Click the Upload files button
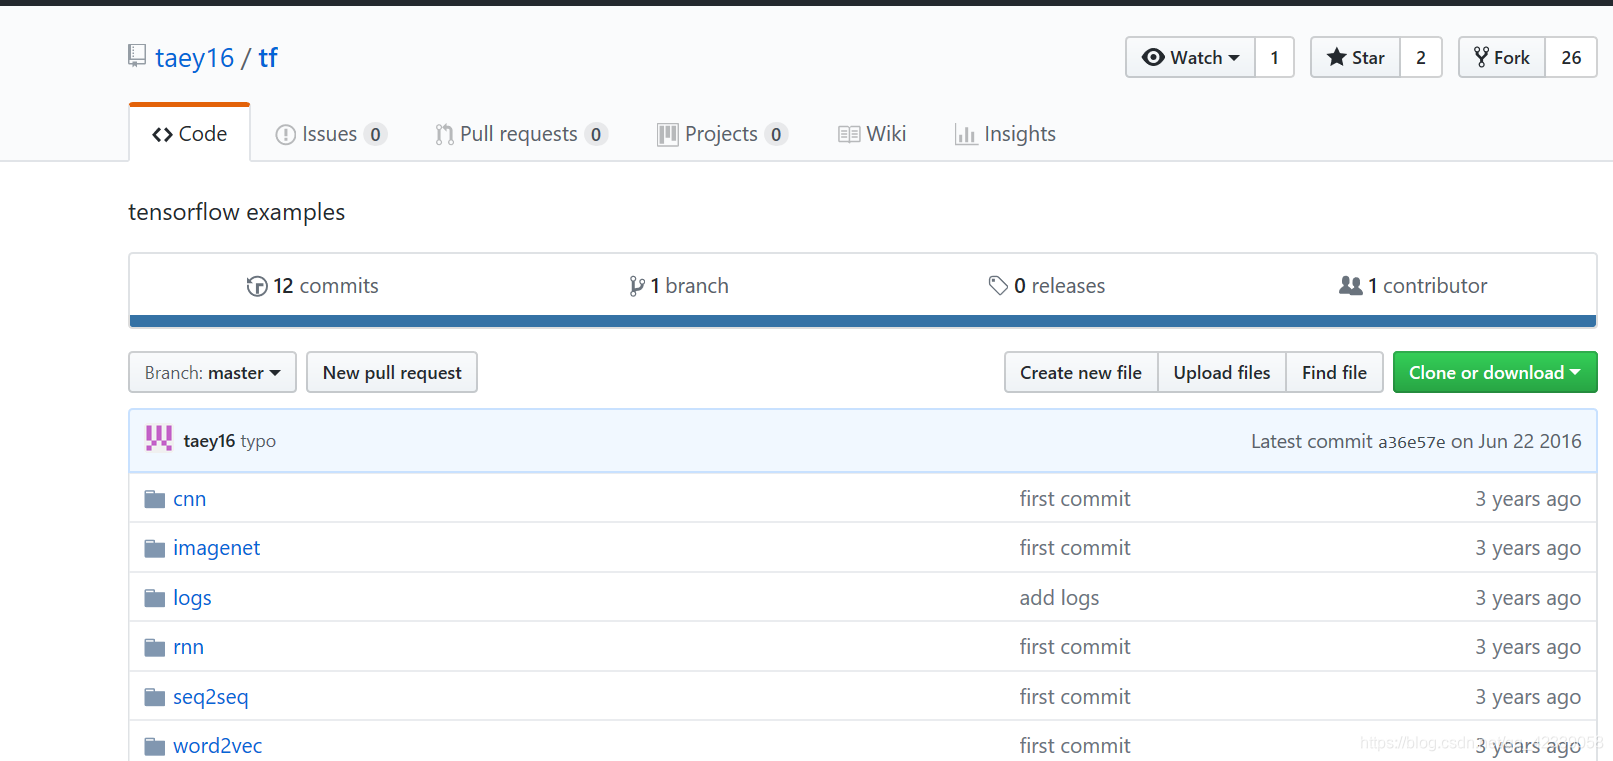This screenshot has width=1613, height=761. coord(1222,372)
